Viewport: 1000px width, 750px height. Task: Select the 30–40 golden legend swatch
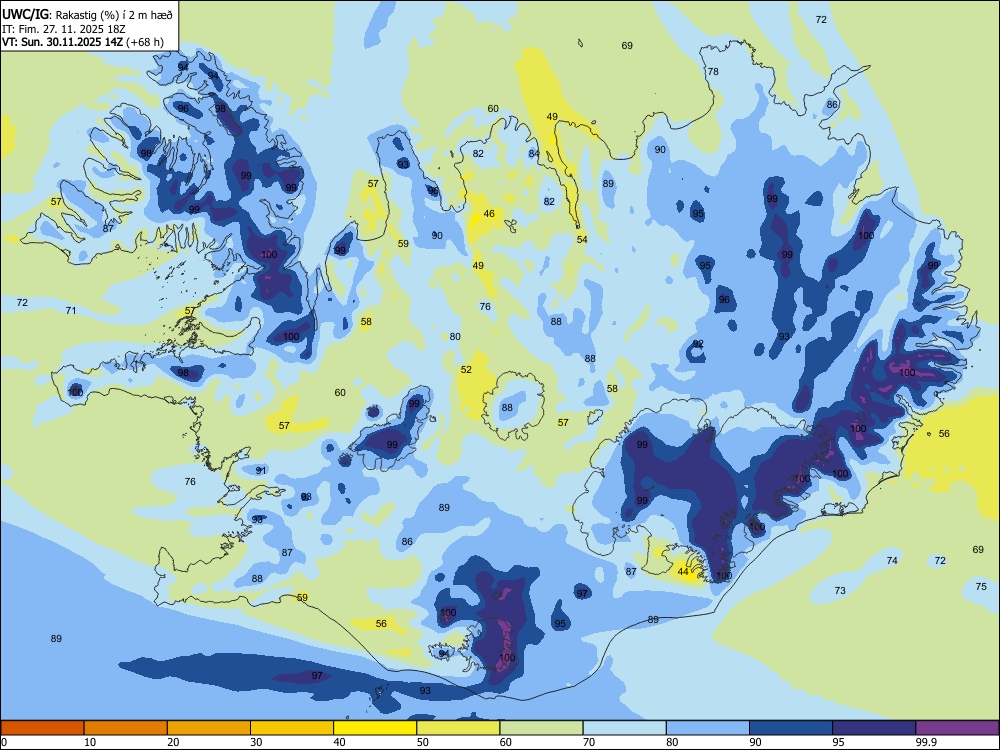point(292,728)
